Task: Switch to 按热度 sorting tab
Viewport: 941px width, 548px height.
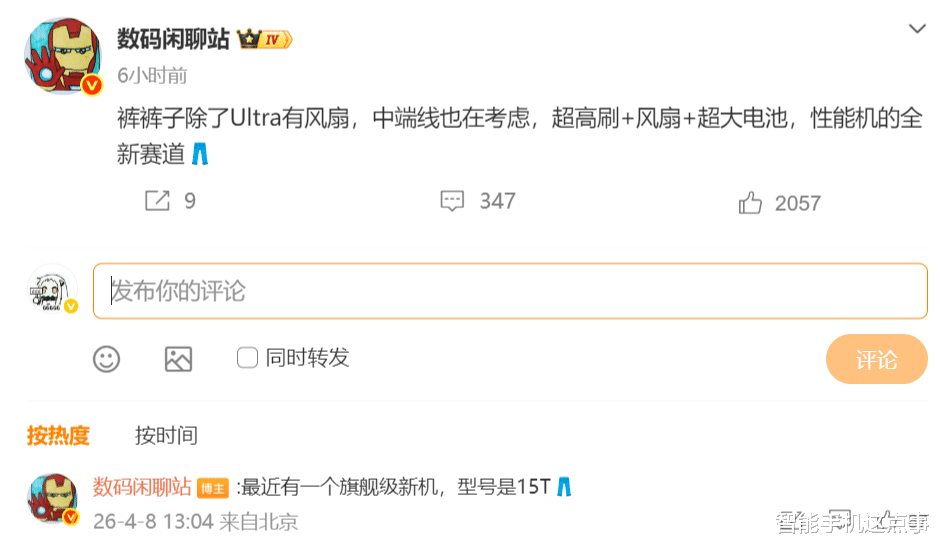Action: [58, 435]
